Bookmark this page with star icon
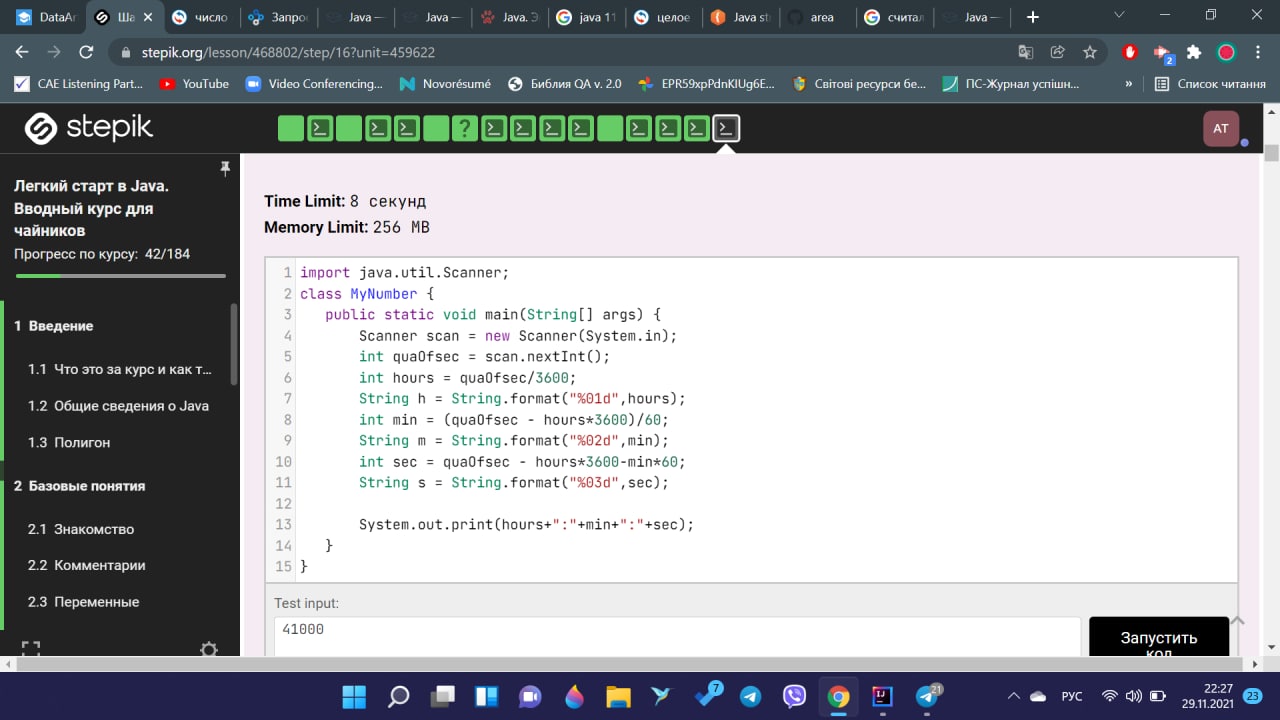The height and width of the screenshot is (720, 1280). [1090, 52]
